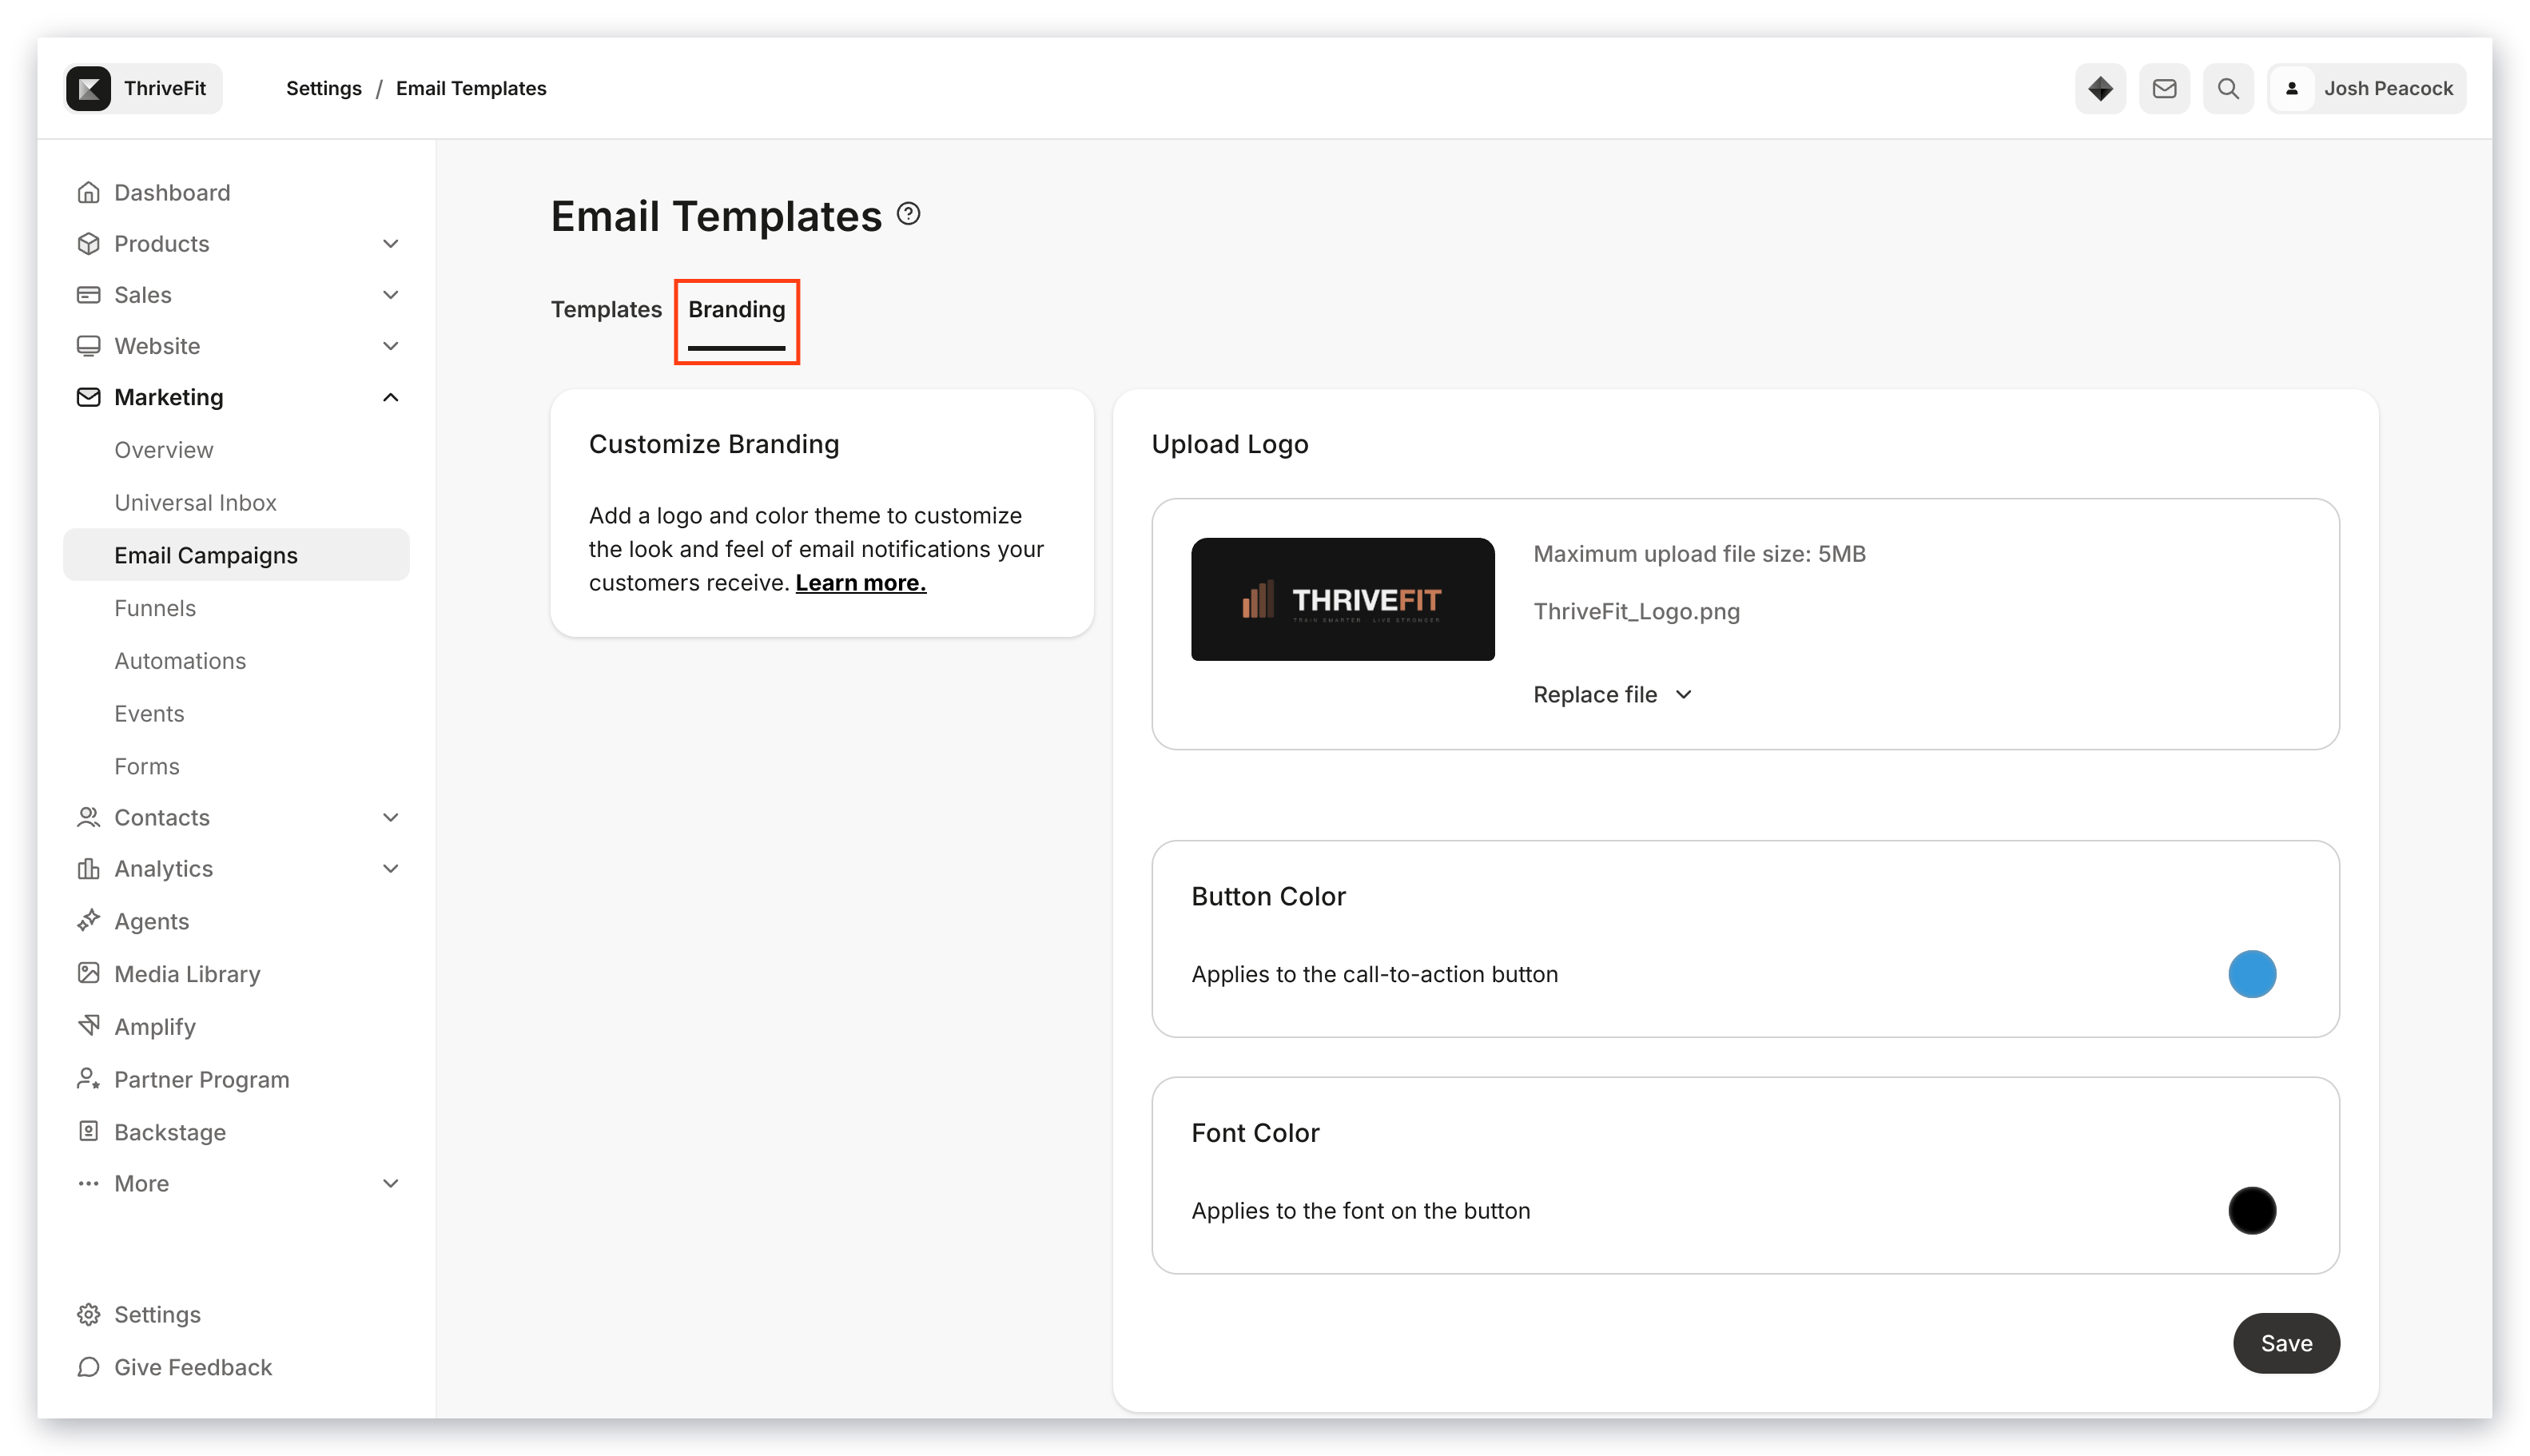Click the Website monitor icon
The width and height of the screenshot is (2530, 1456).
pos(88,345)
